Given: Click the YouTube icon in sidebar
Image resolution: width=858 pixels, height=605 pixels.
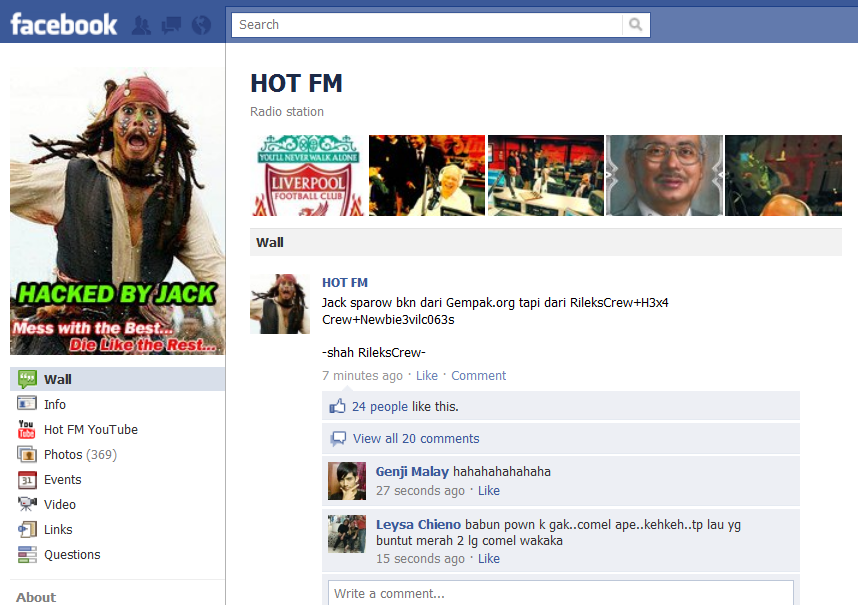Looking at the screenshot, I should point(26,429).
